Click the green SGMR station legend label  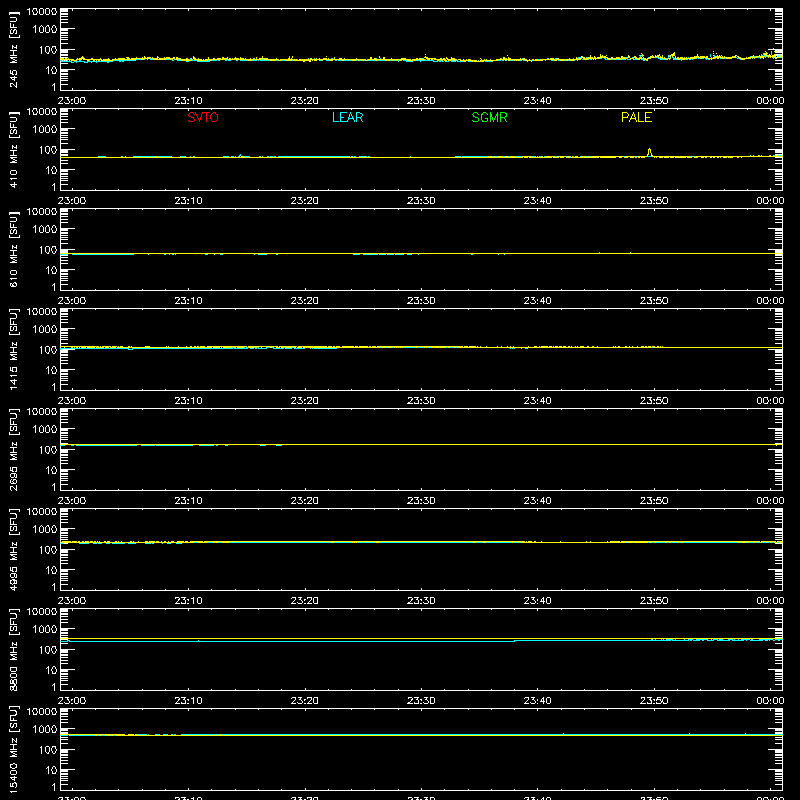489,117
